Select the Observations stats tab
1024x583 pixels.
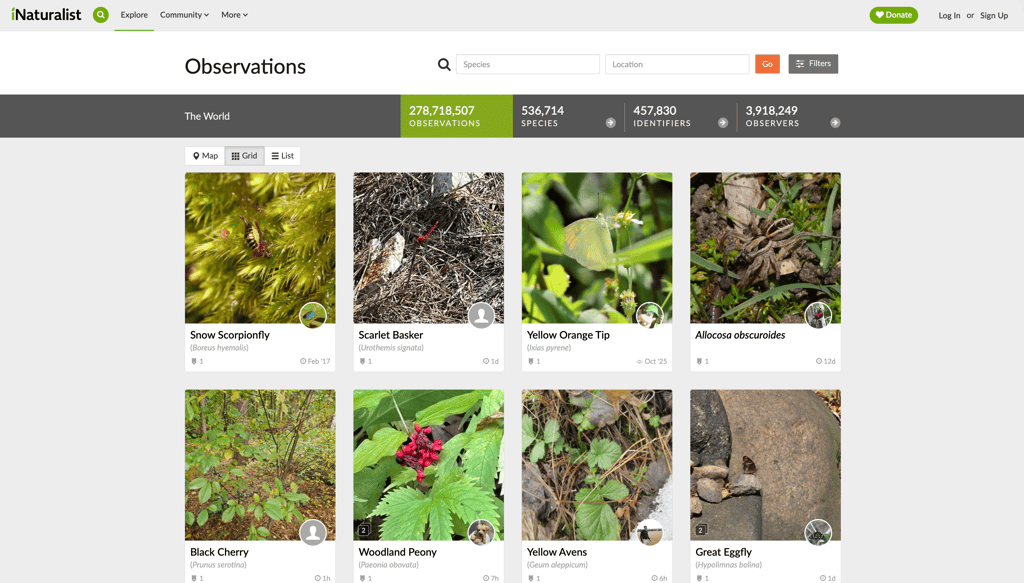(456, 116)
